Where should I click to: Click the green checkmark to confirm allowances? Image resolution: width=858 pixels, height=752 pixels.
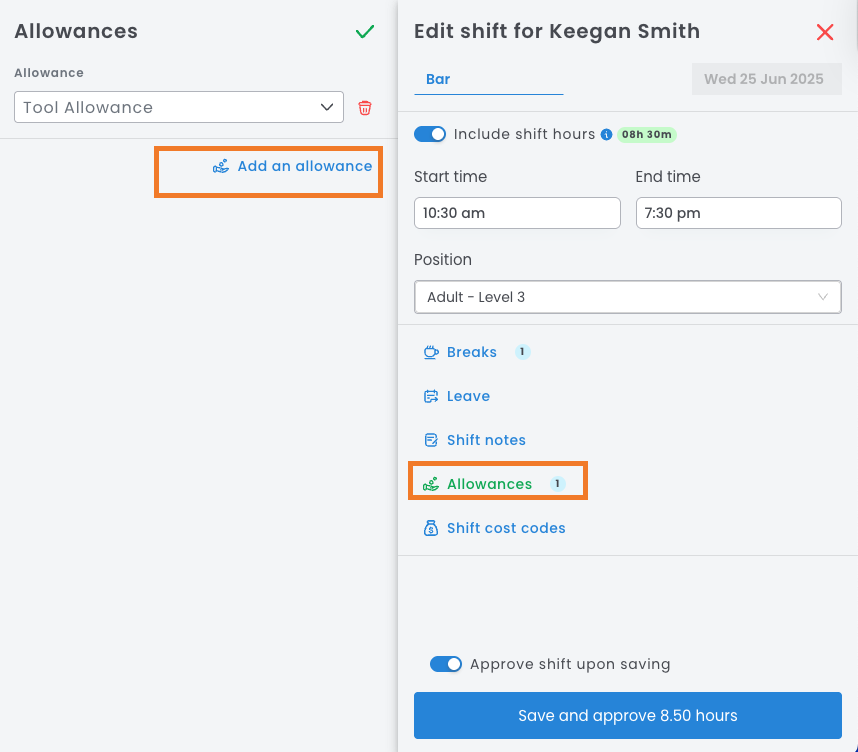pos(365,32)
